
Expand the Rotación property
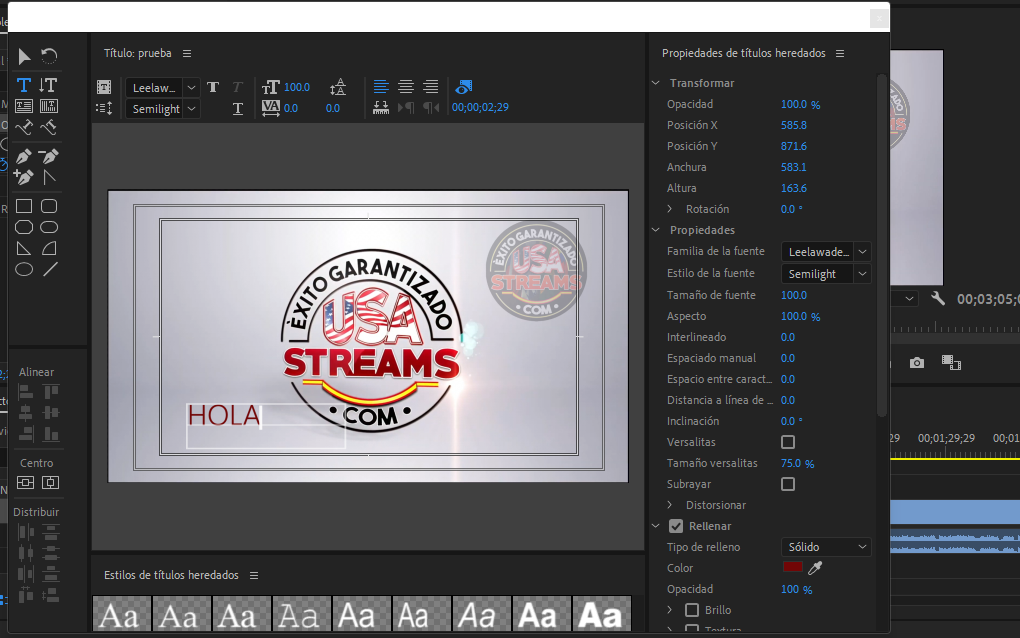point(670,209)
